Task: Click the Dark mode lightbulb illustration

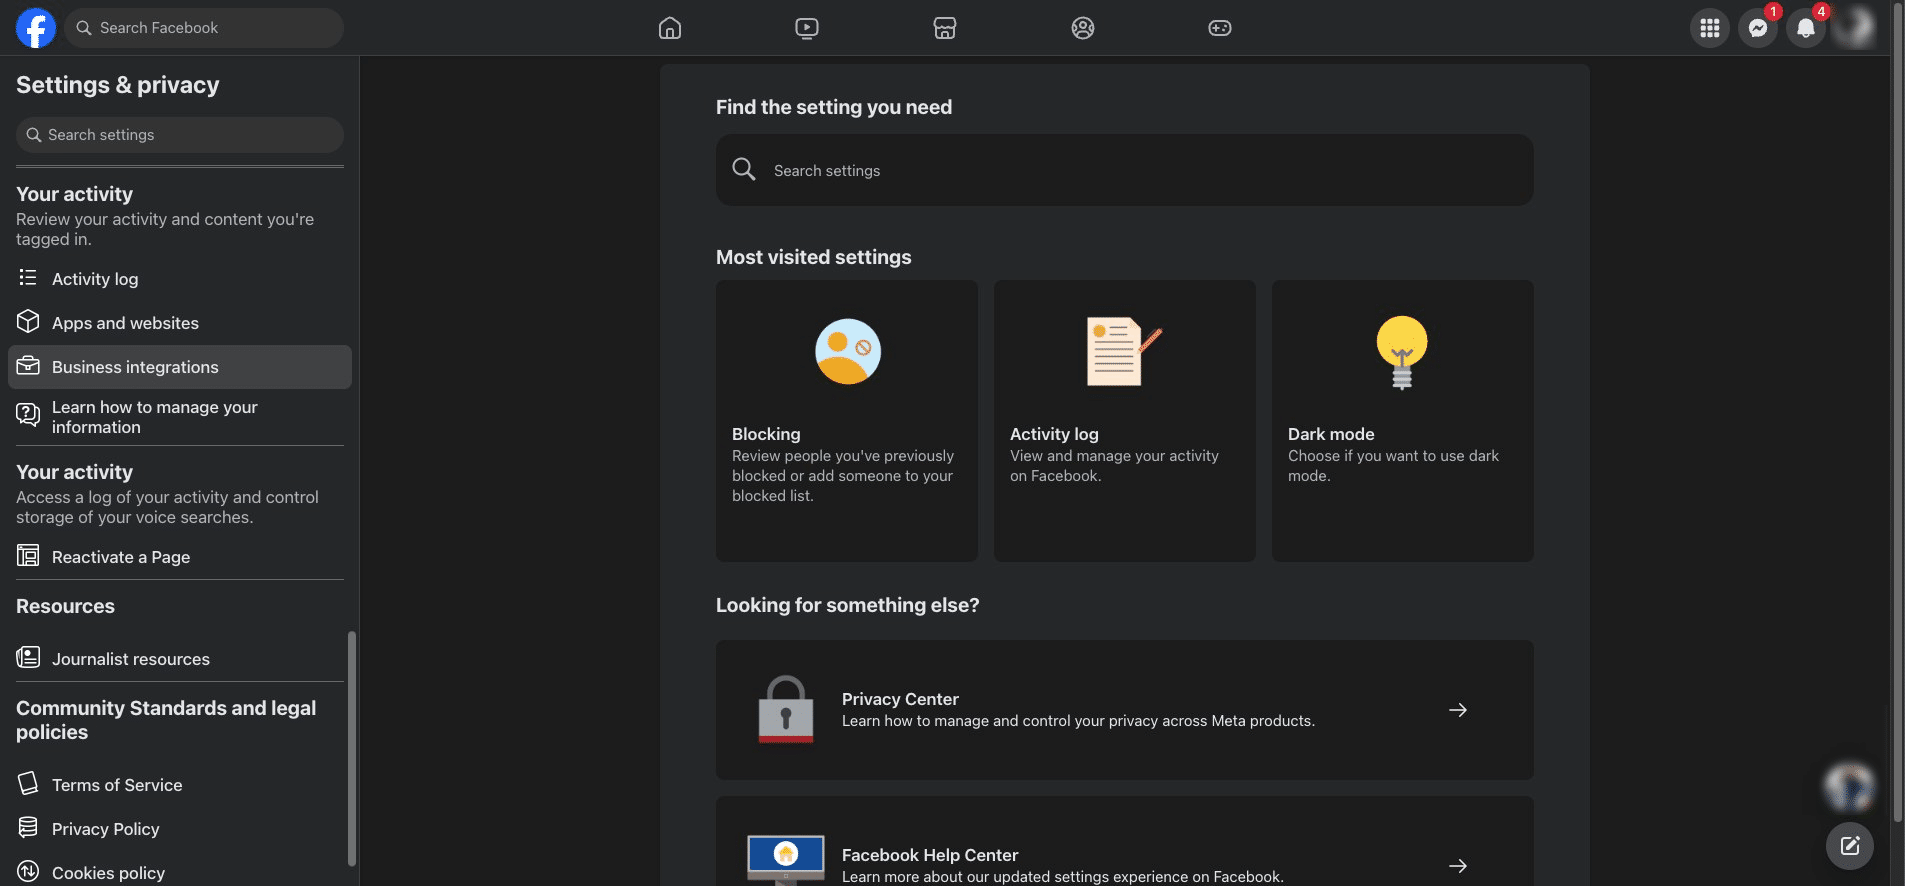Action: tap(1402, 352)
